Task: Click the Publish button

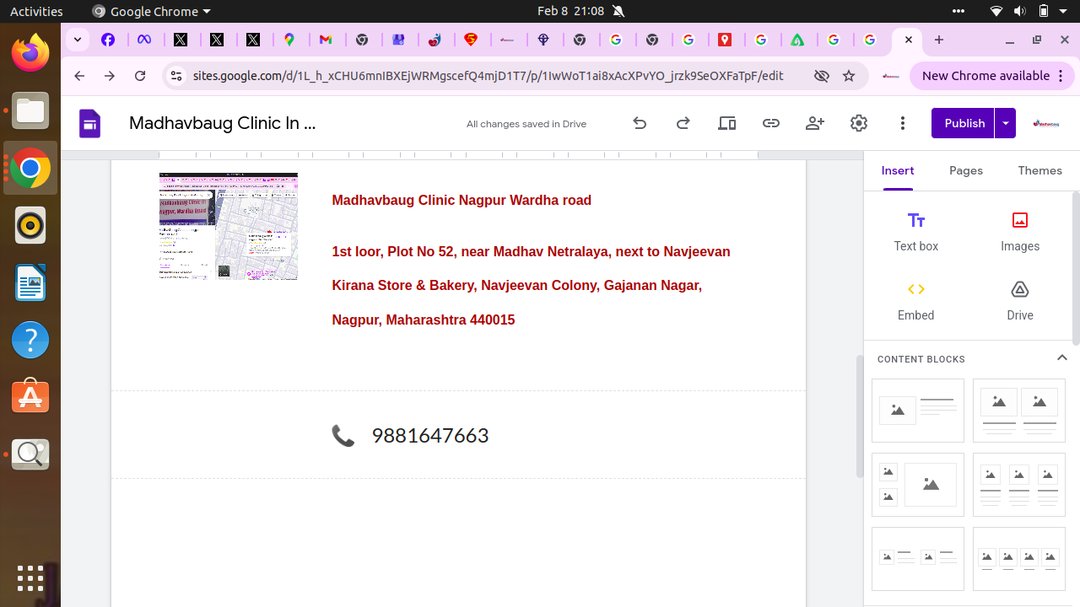Action: (x=964, y=123)
